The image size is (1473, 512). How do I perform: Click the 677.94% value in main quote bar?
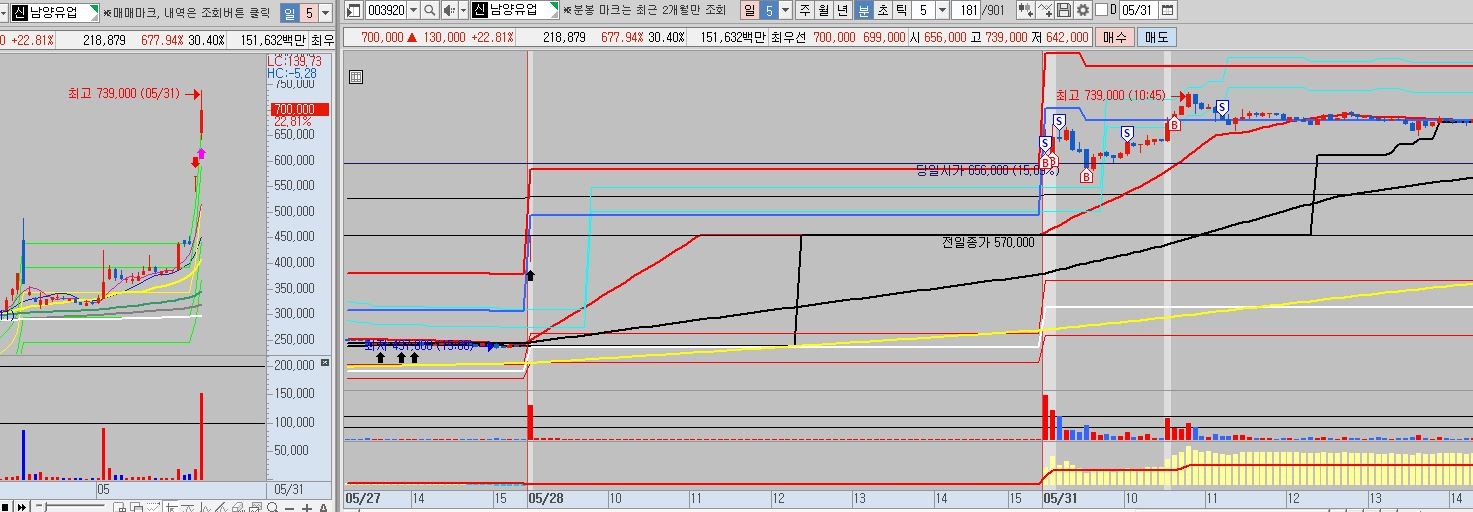(622, 37)
